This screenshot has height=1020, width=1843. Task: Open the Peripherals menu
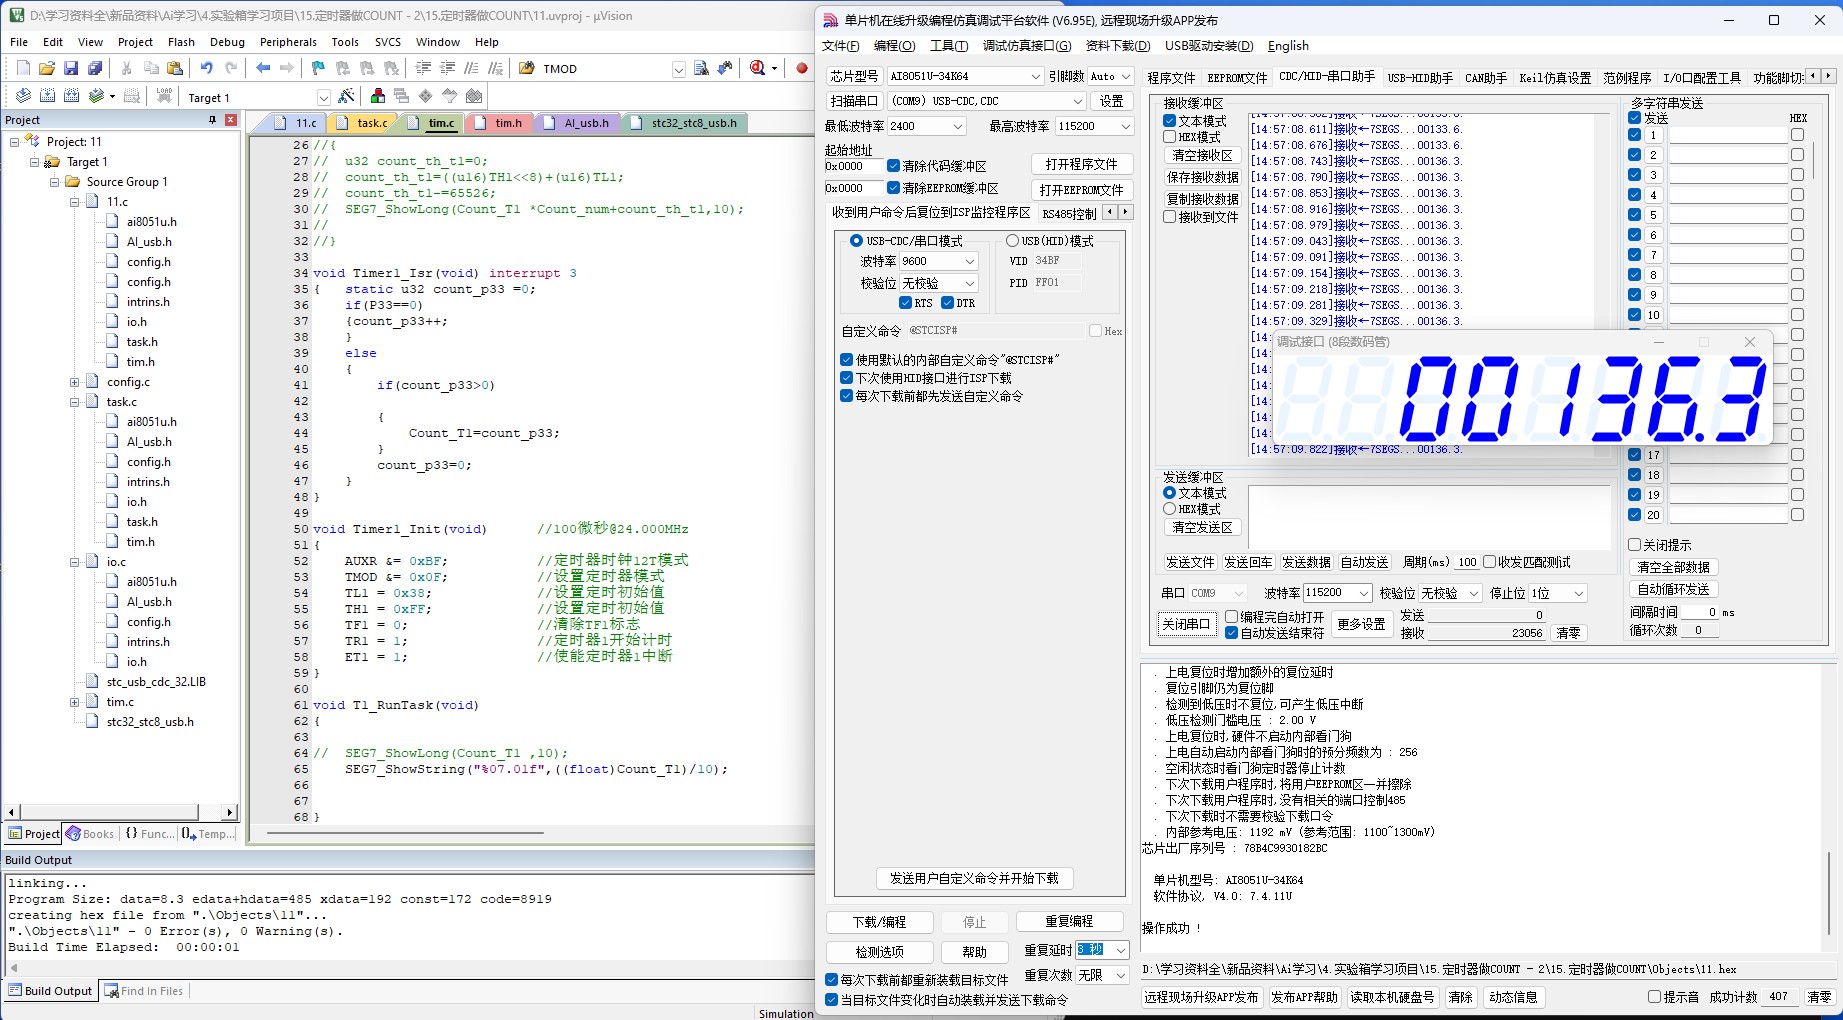pos(288,42)
